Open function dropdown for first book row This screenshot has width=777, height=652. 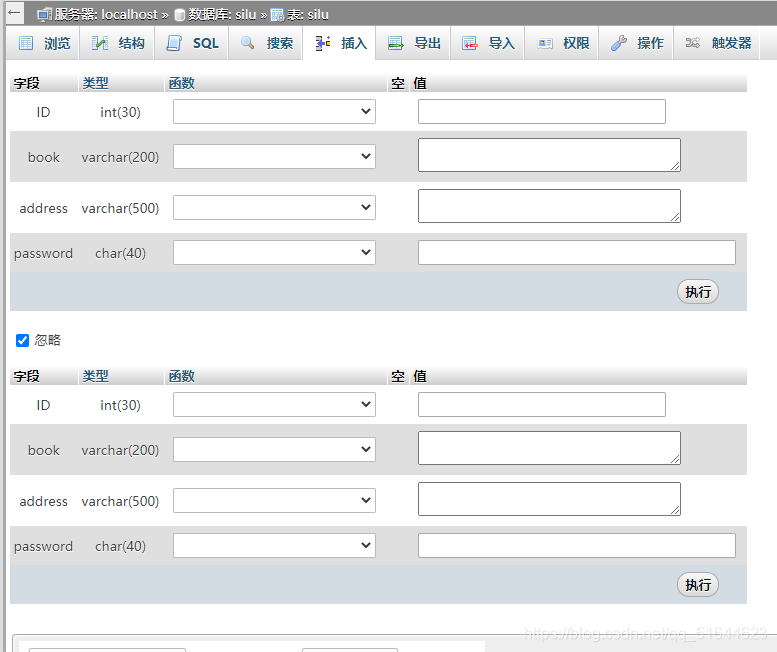pyautogui.click(x=274, y=157)
